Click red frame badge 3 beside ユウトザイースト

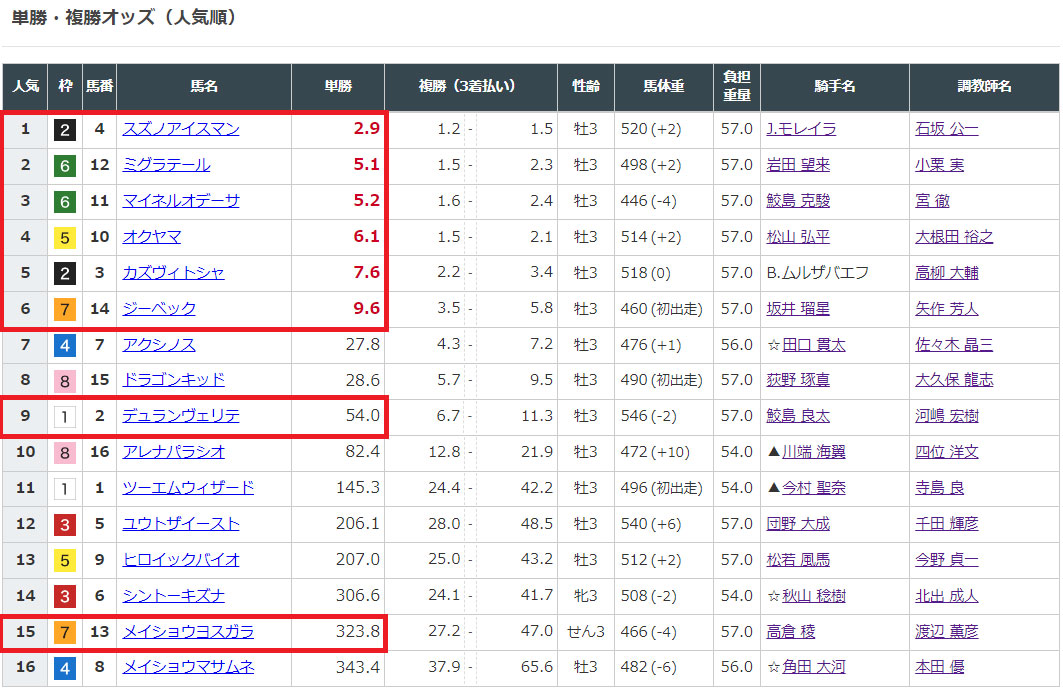click(x=65, y=524)
